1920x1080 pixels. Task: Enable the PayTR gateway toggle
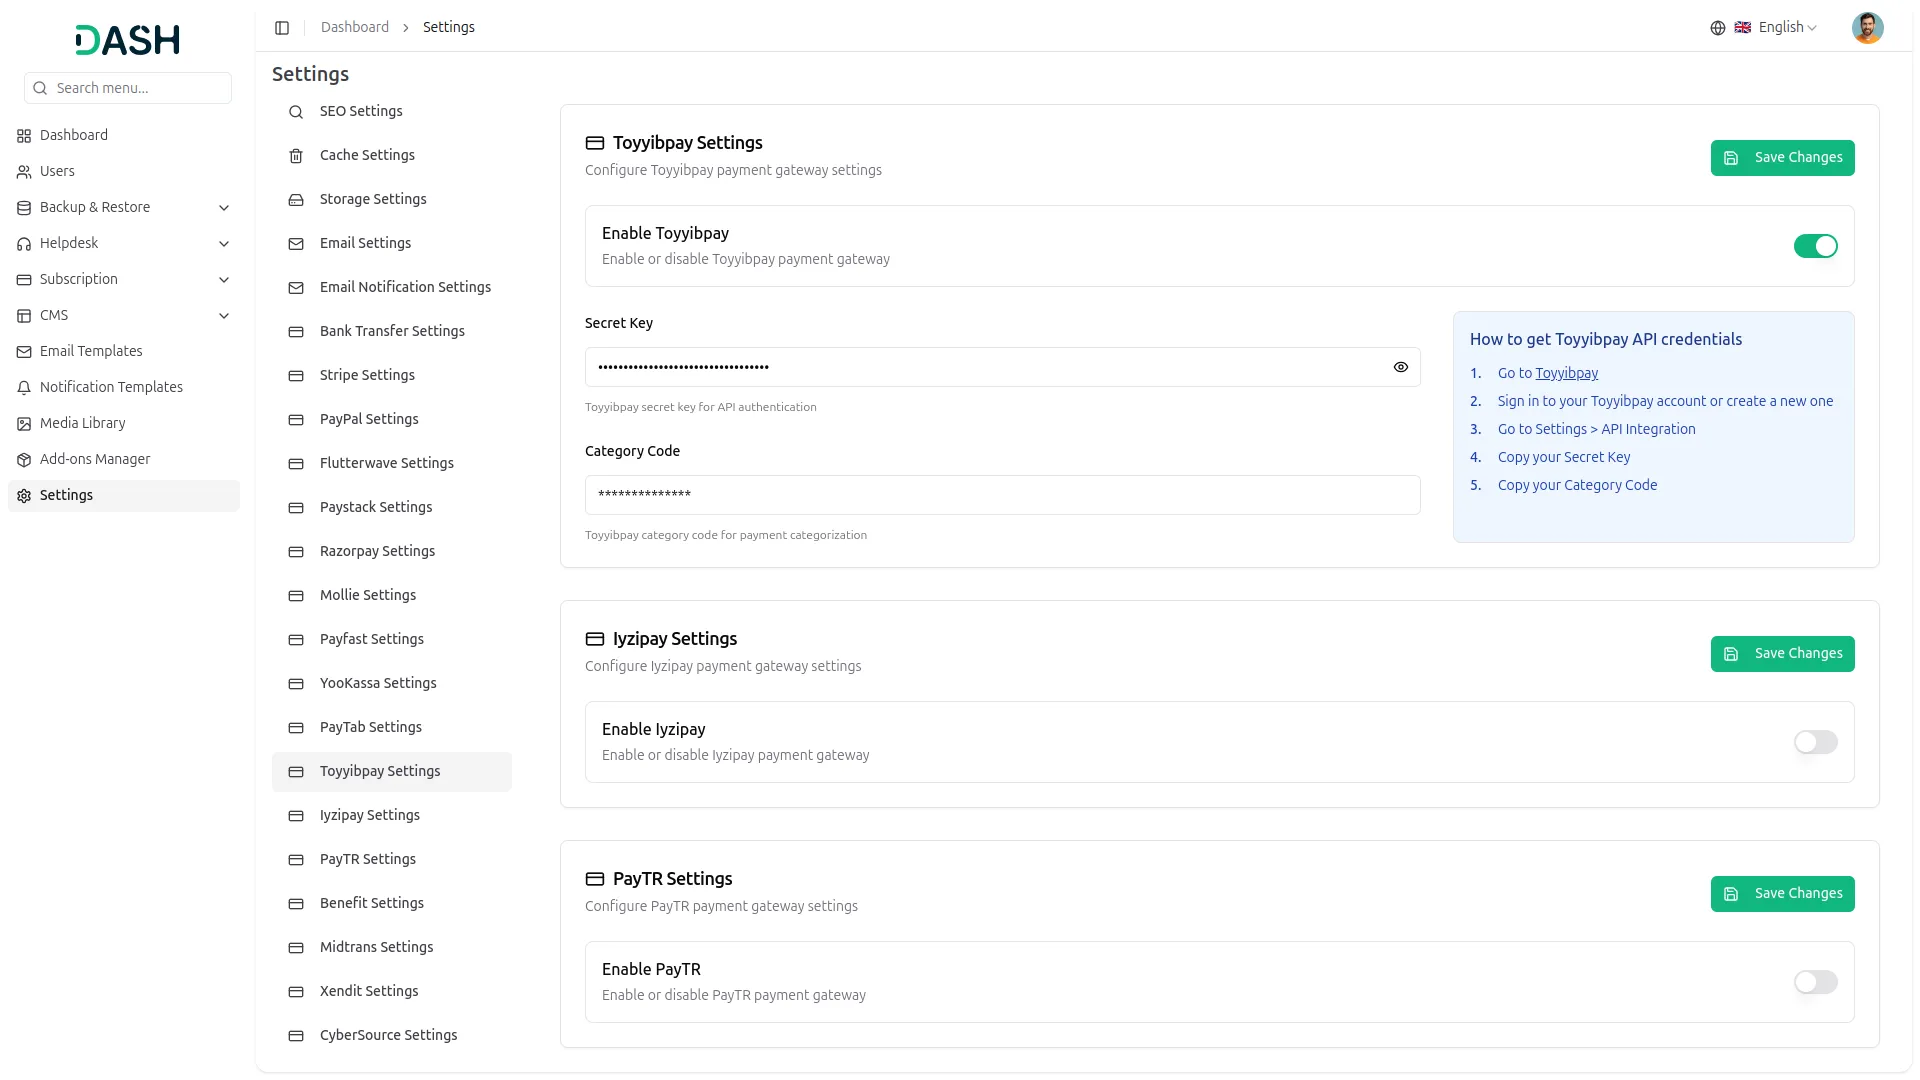pos(1815,982)
